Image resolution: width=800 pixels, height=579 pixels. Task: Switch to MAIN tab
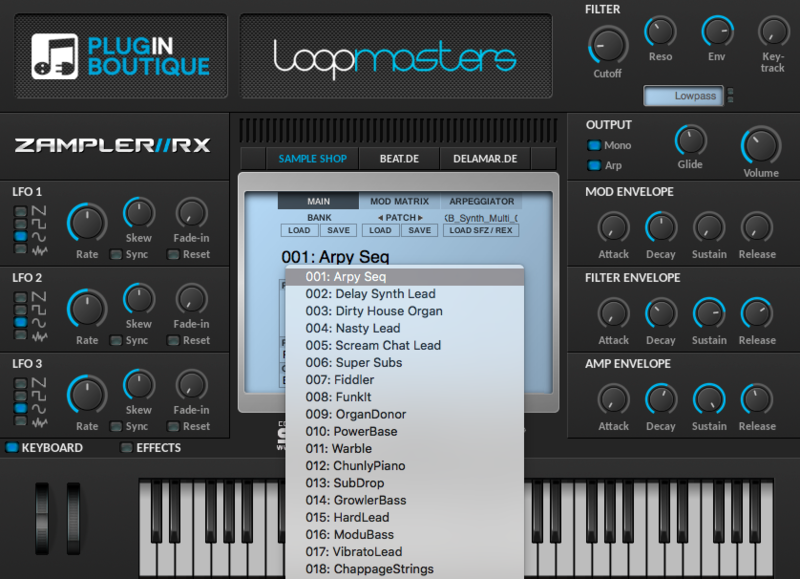[x=318, y=201]
